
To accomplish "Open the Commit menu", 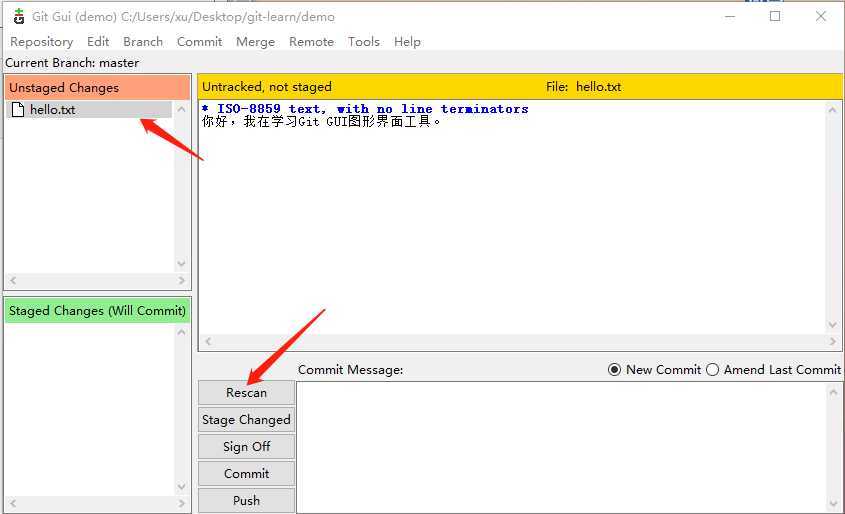I will pos(199,41).
